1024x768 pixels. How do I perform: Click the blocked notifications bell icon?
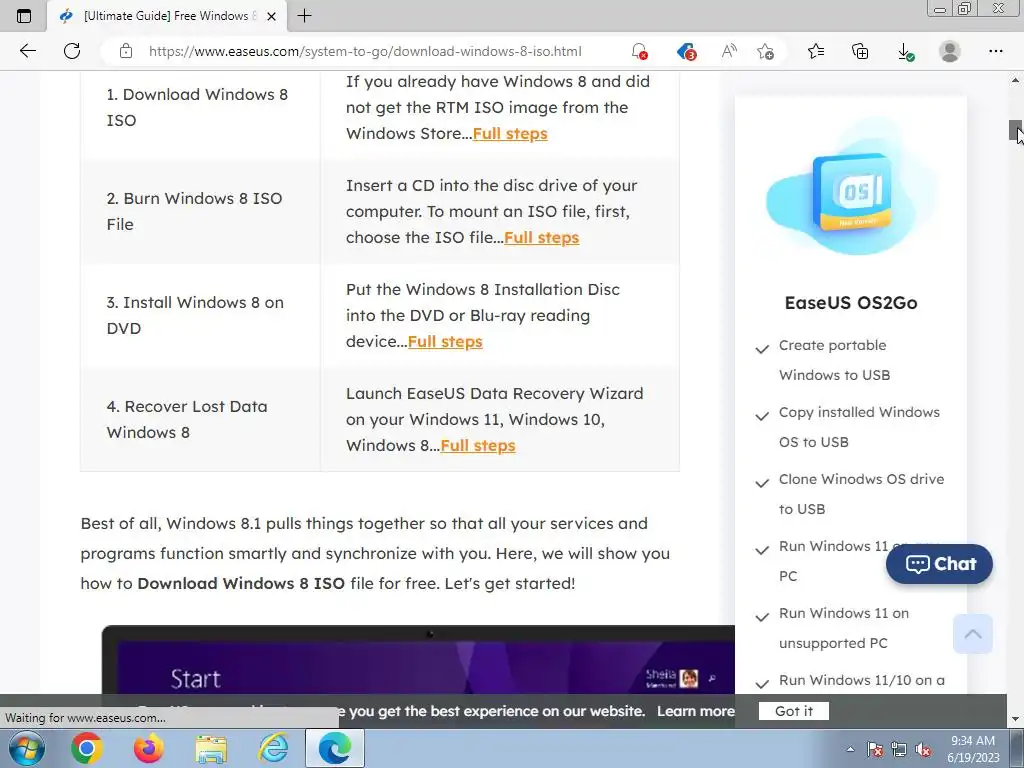click(639, 51)
